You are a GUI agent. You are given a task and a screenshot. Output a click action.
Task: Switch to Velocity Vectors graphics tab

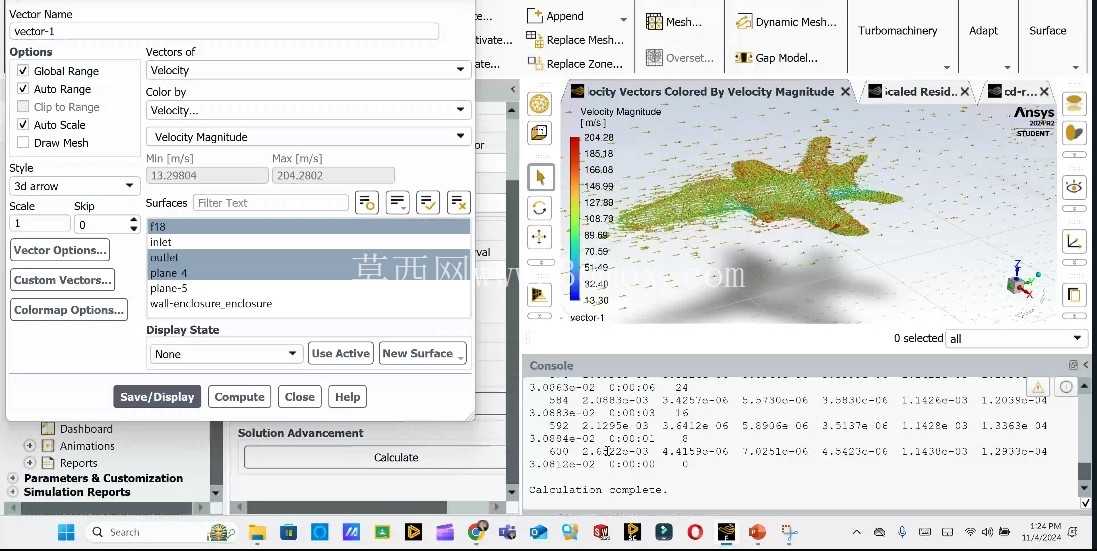click(711, 92)
